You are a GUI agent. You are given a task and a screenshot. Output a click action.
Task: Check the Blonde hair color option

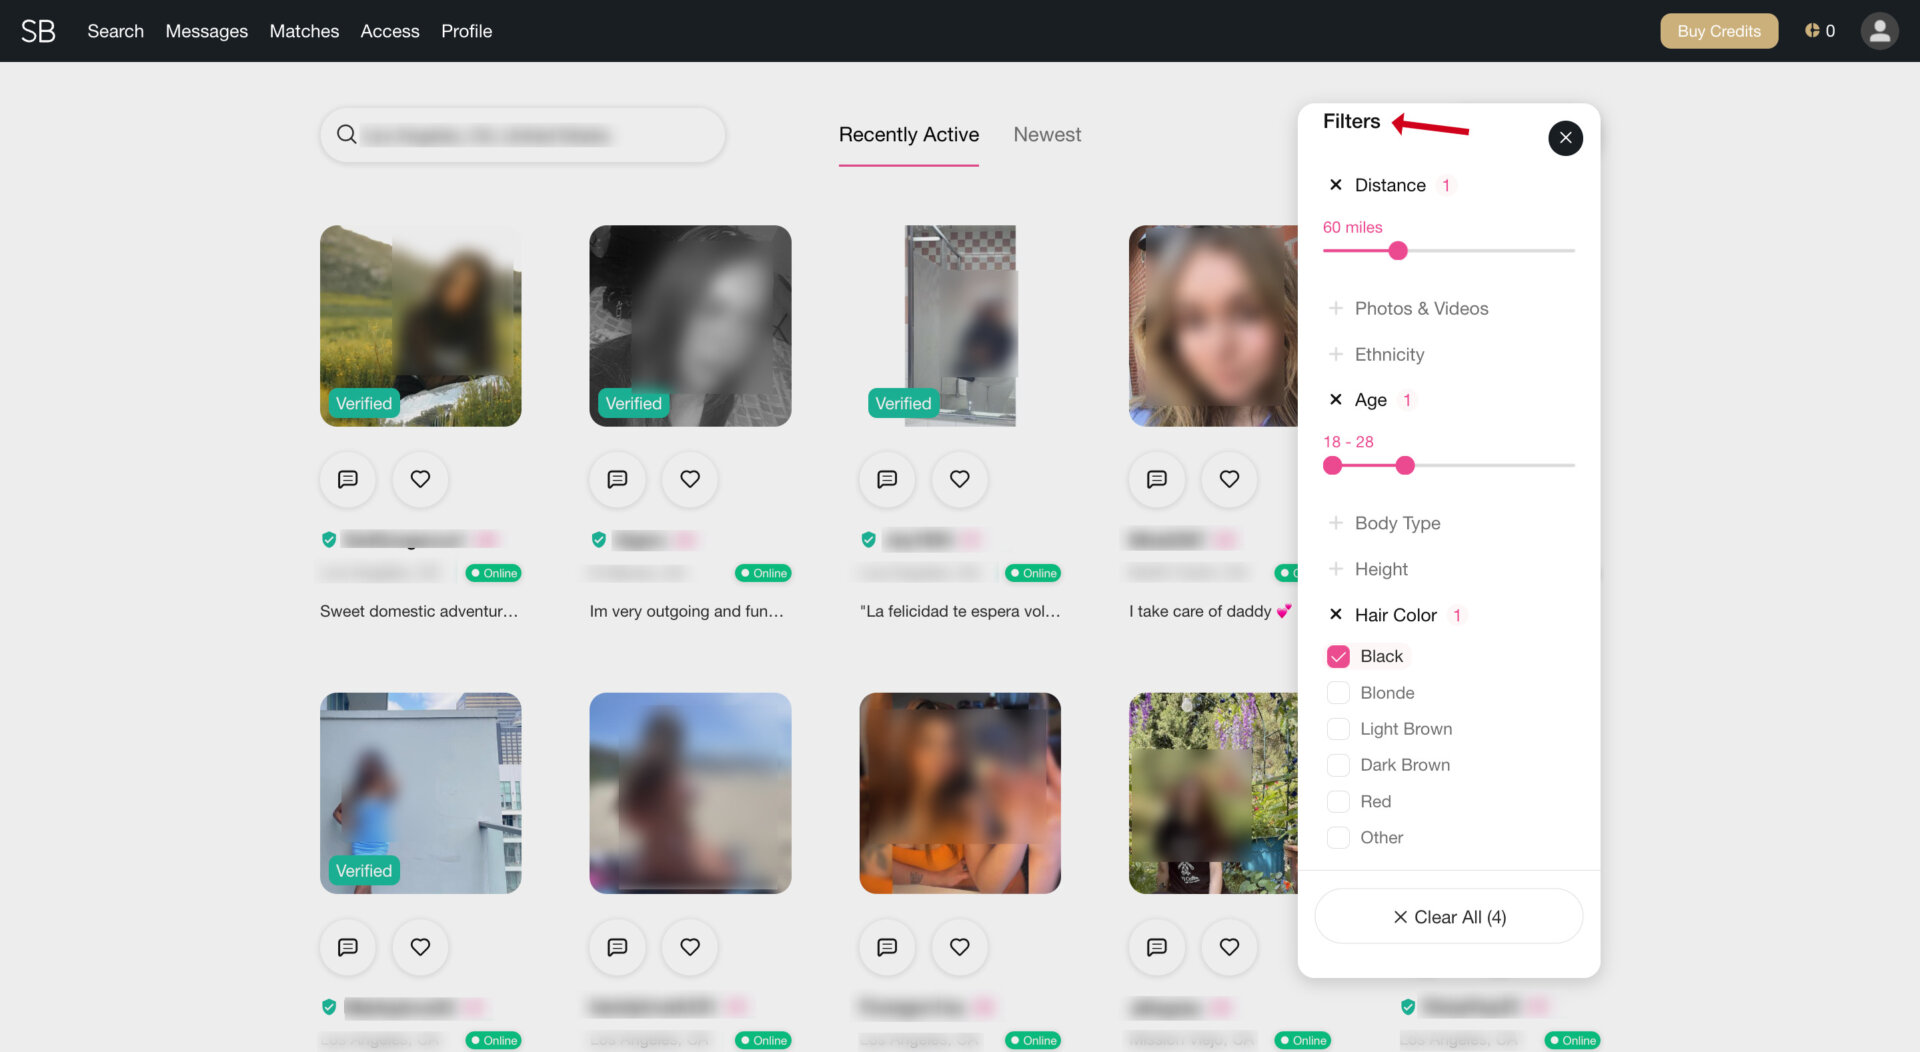tap(1338, 693)
